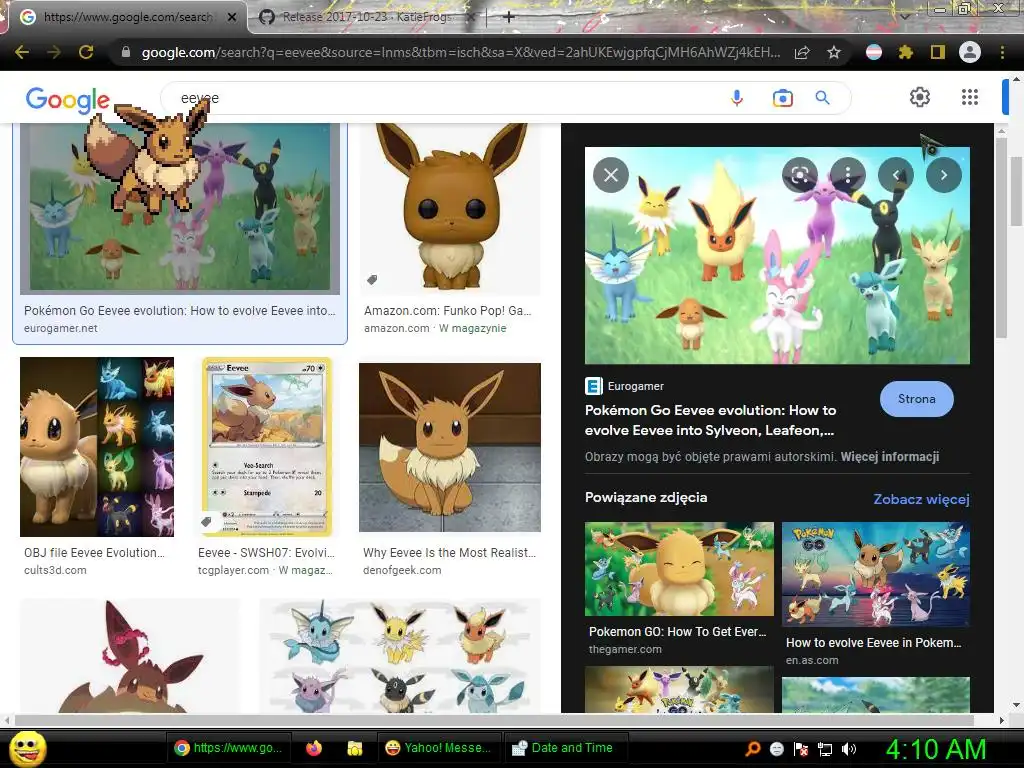Image resolution: width=1024 pixels, height=768 pixels.
Task: Open thegamer.com source text
Action: [625, 649]
